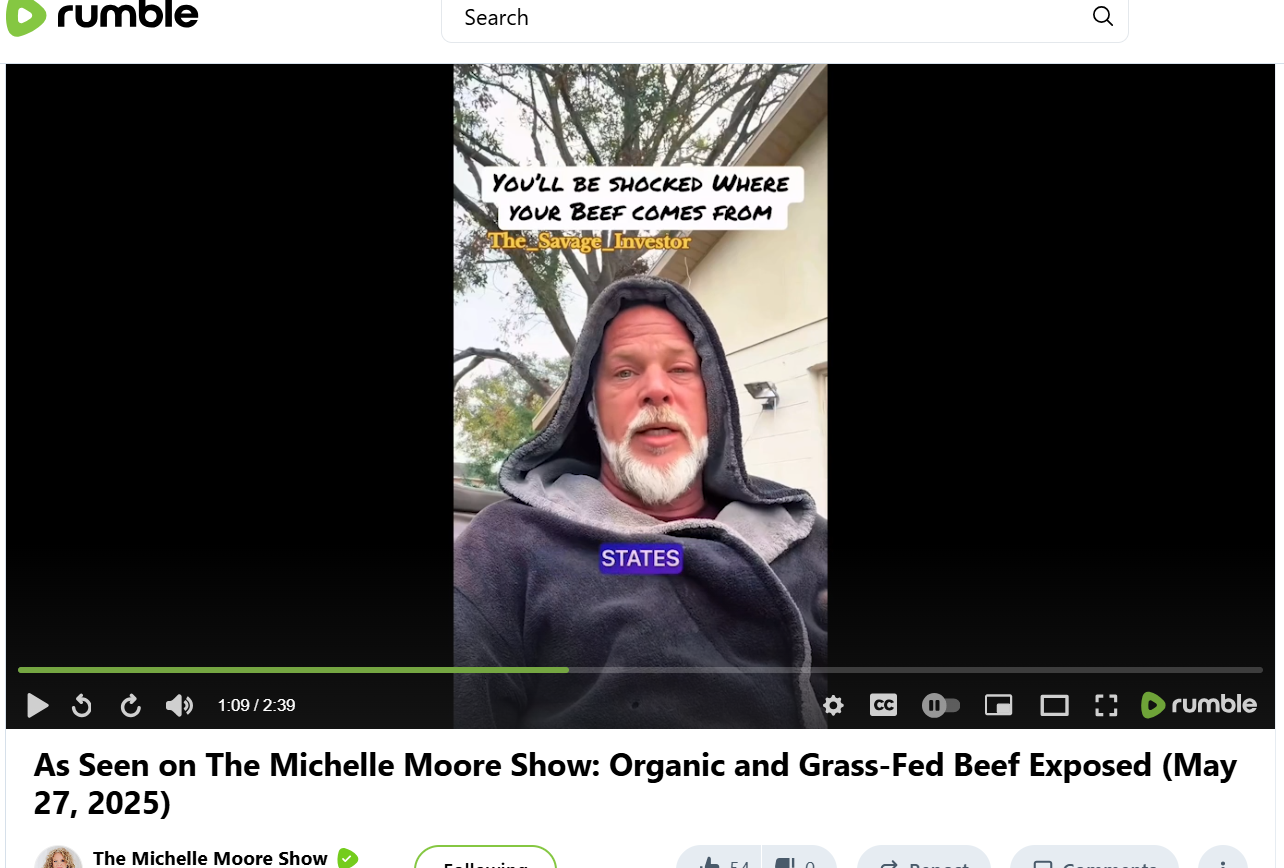Mute the video volume
Screen dimensions: 1284x868
click(179, 705)
